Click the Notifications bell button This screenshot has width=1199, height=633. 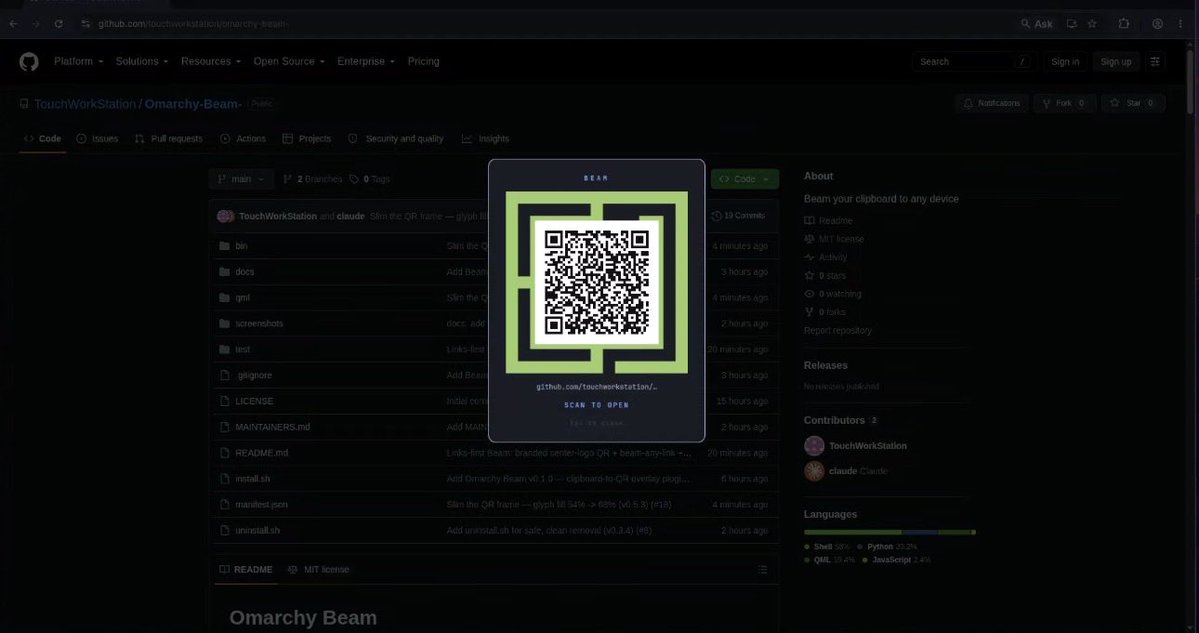click(x=991, y=103)
